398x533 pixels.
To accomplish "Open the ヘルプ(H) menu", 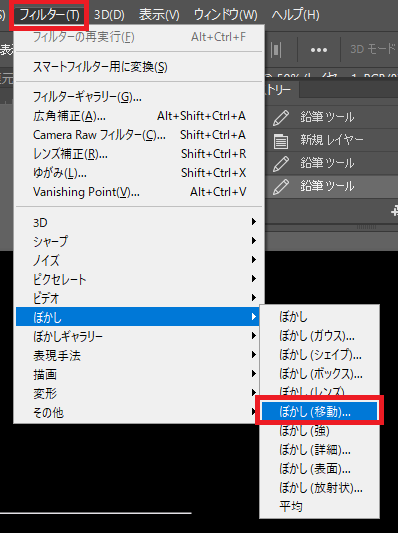I will click(x=295, y=15).
